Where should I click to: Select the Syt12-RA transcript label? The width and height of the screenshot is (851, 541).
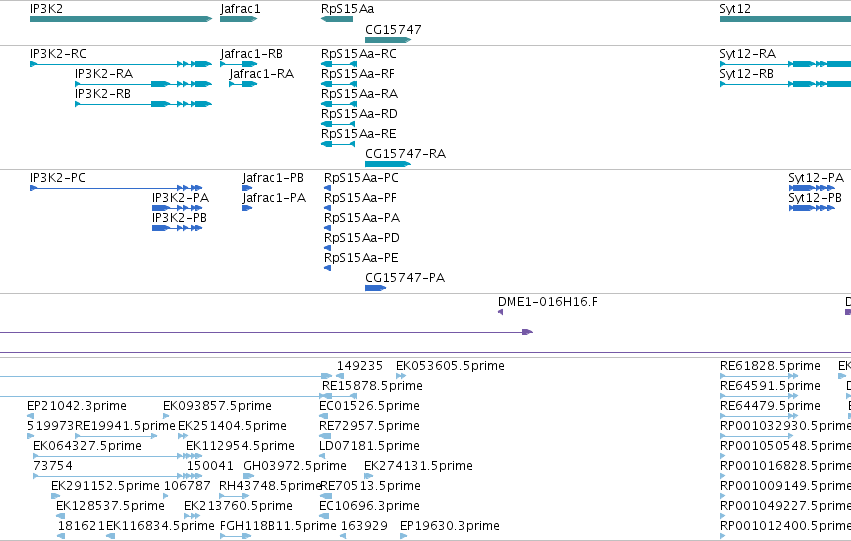[747, 54]
